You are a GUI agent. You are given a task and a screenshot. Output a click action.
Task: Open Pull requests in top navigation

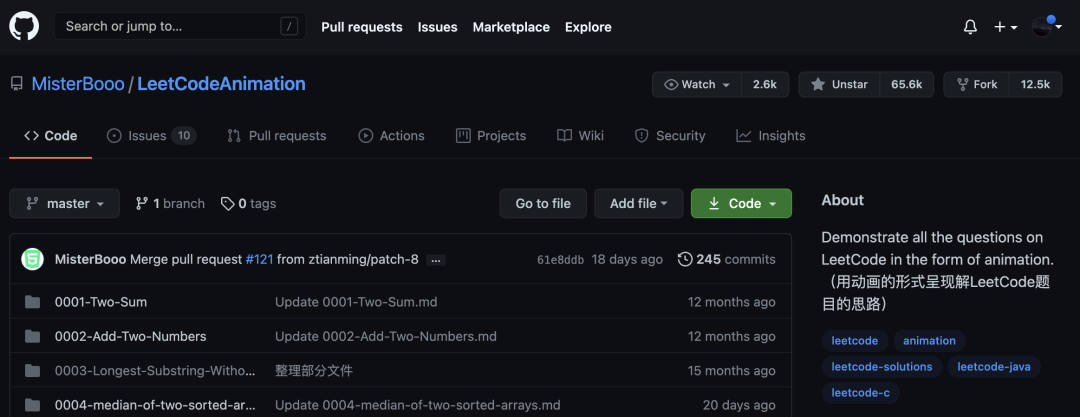click(x=362, y=27)
